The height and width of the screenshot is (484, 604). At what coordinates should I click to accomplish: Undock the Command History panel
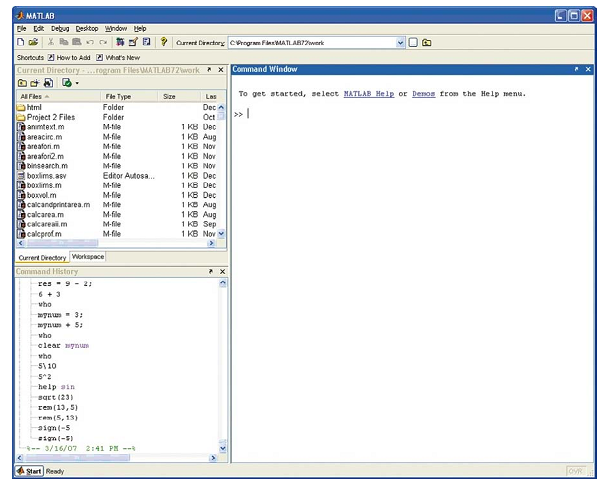pos(209,271)
